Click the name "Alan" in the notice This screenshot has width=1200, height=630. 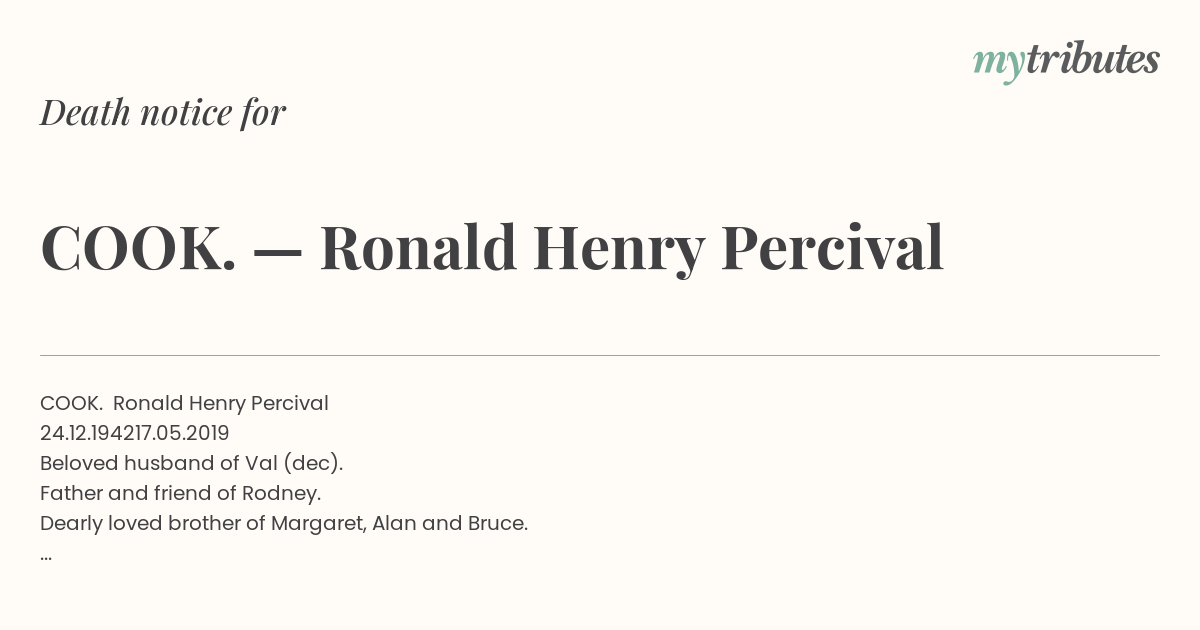click(394, 523)
